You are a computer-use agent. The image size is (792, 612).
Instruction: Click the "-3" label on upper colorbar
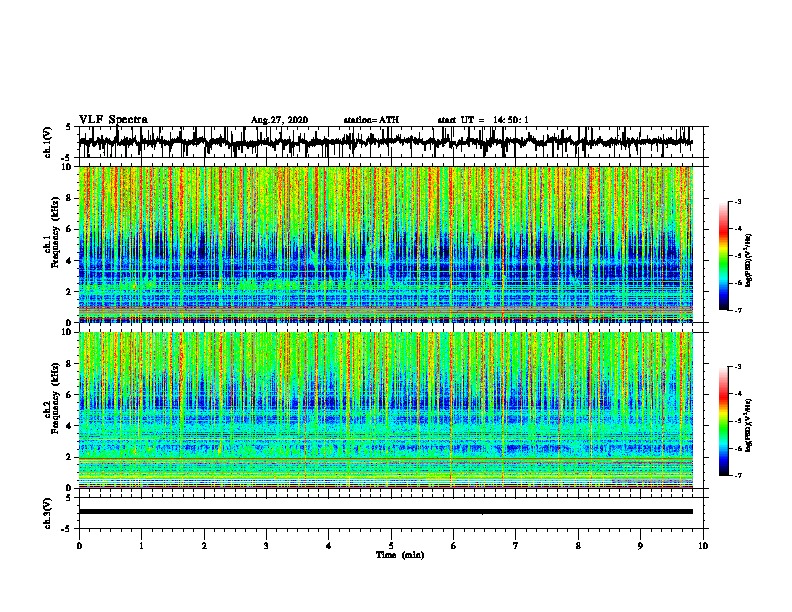click(737, 202)
